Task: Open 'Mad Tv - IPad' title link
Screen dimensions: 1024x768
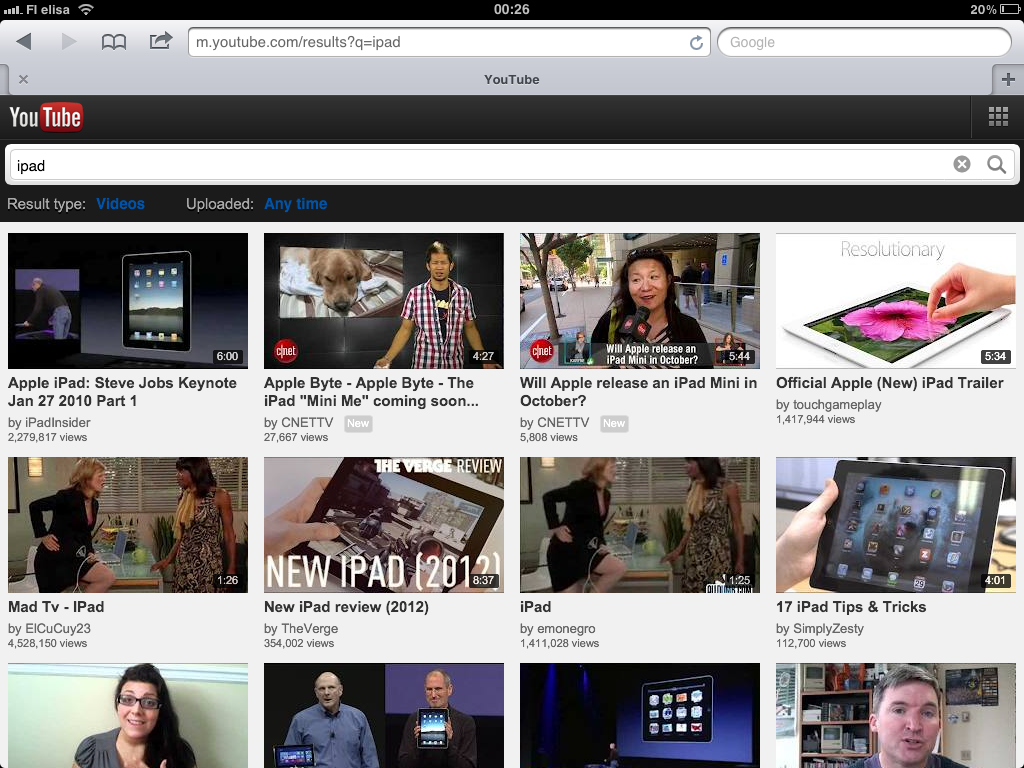Action: coord(56,607)
